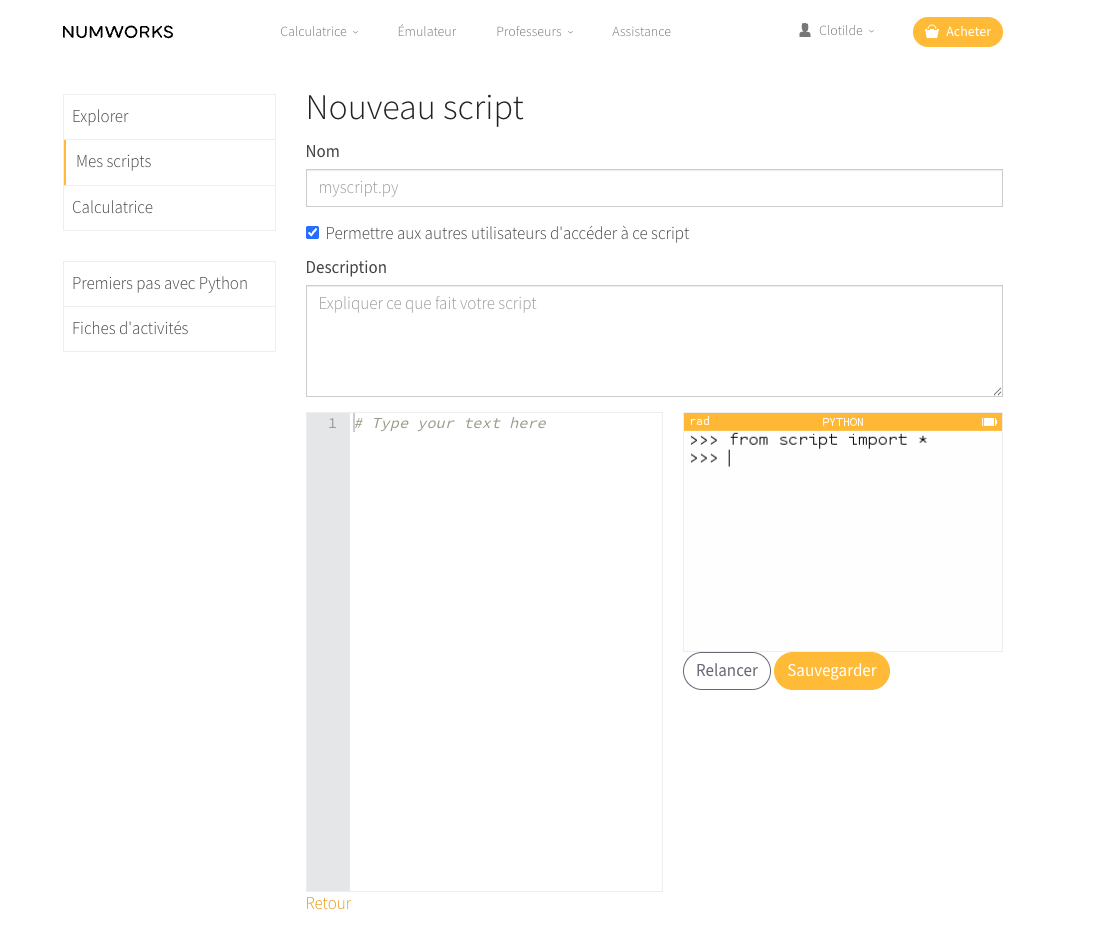Open the Assistance menu item

point(641,31)
